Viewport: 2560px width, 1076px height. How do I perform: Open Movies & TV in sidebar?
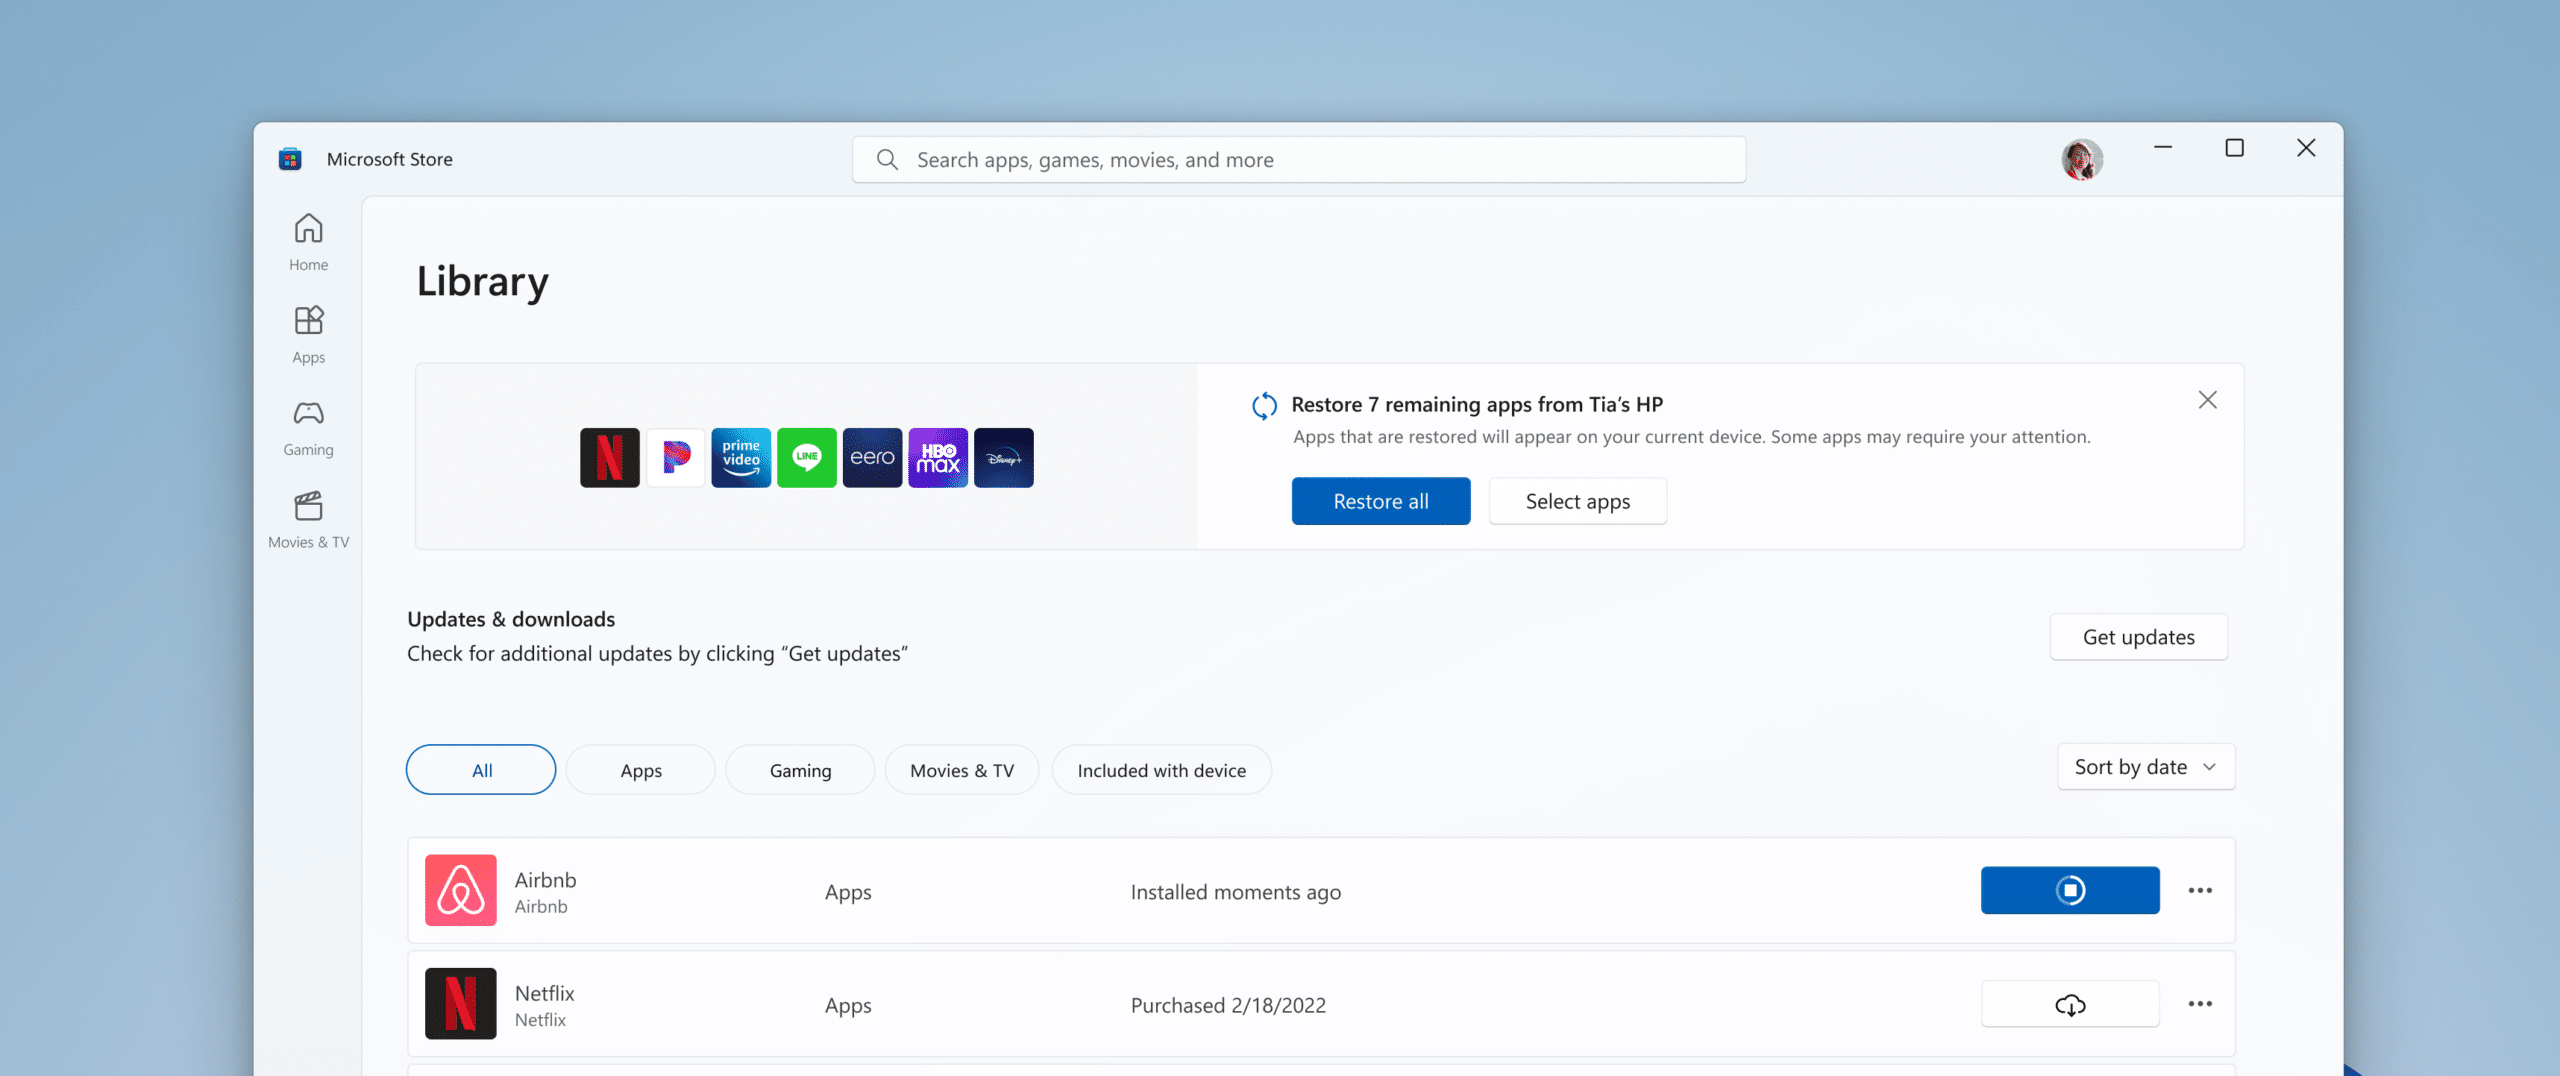(308, 520)
